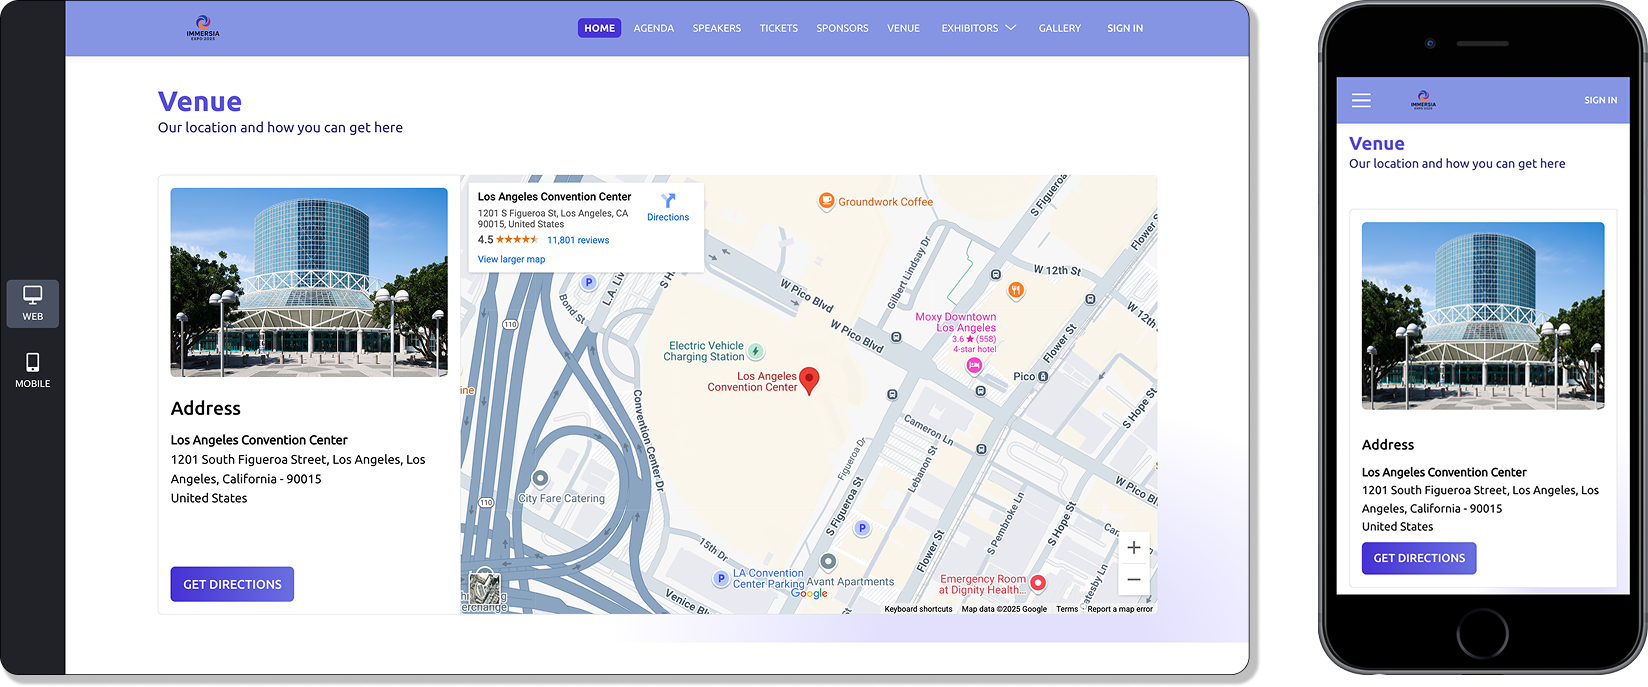Click the venue photo in mobile preview
Image resolution: width=1648 pixels, height=687 pixels.
[x=1483, y=316]
